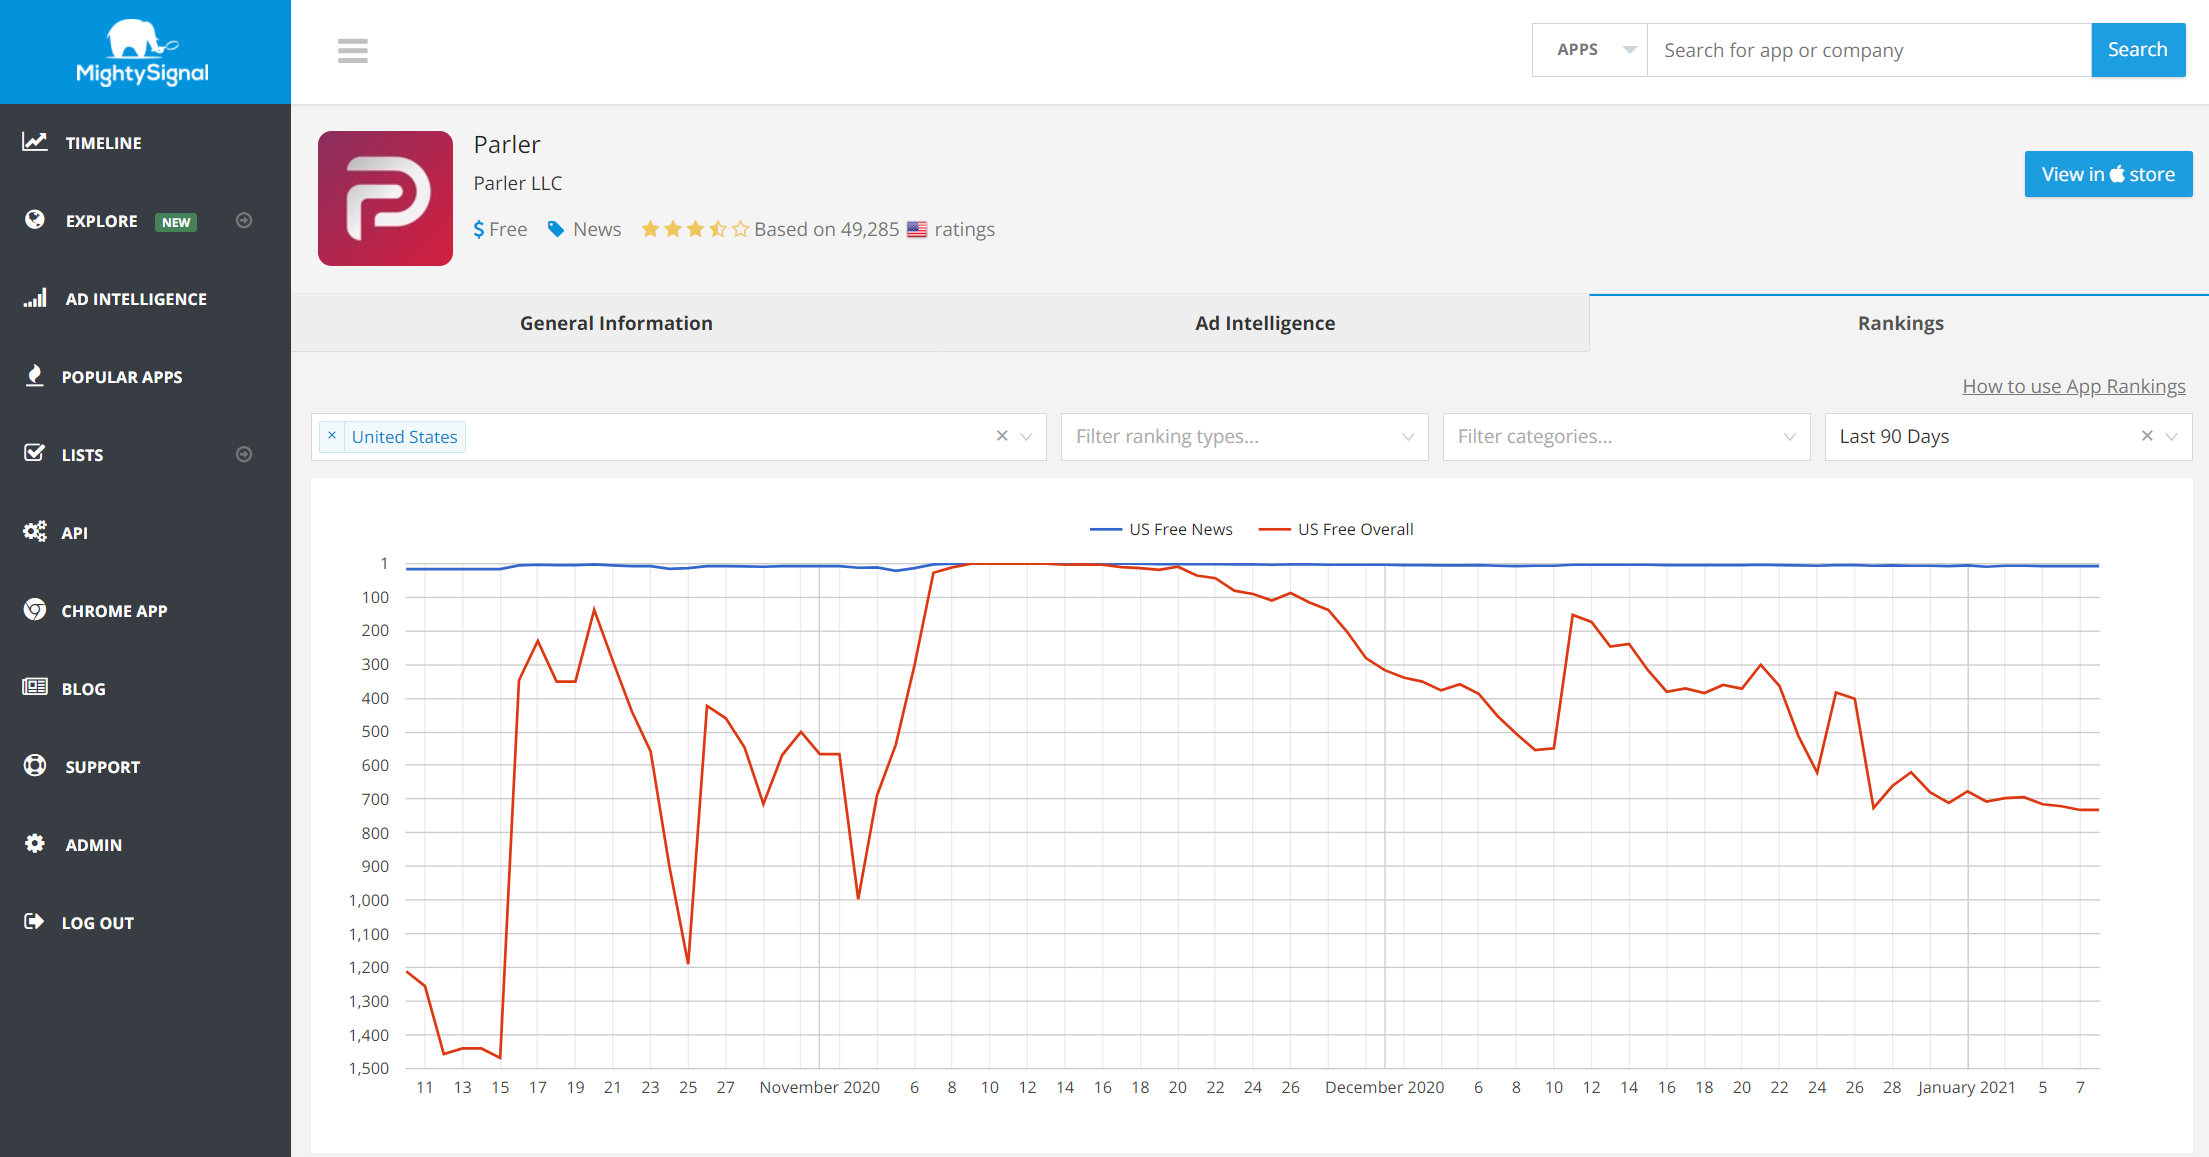2209x1157 pixels.
Task: Open Support in the sidebar
Action: click(x=102, y=767)
